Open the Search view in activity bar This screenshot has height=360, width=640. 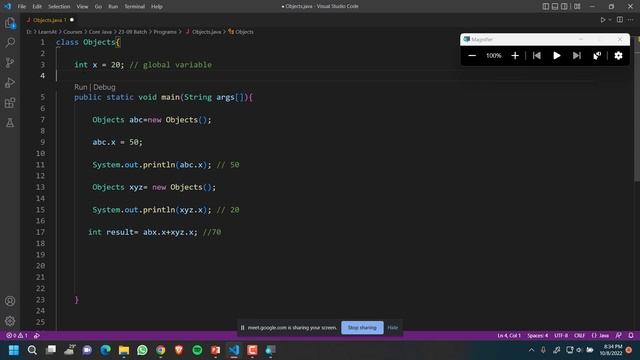[x=10, y=42]
